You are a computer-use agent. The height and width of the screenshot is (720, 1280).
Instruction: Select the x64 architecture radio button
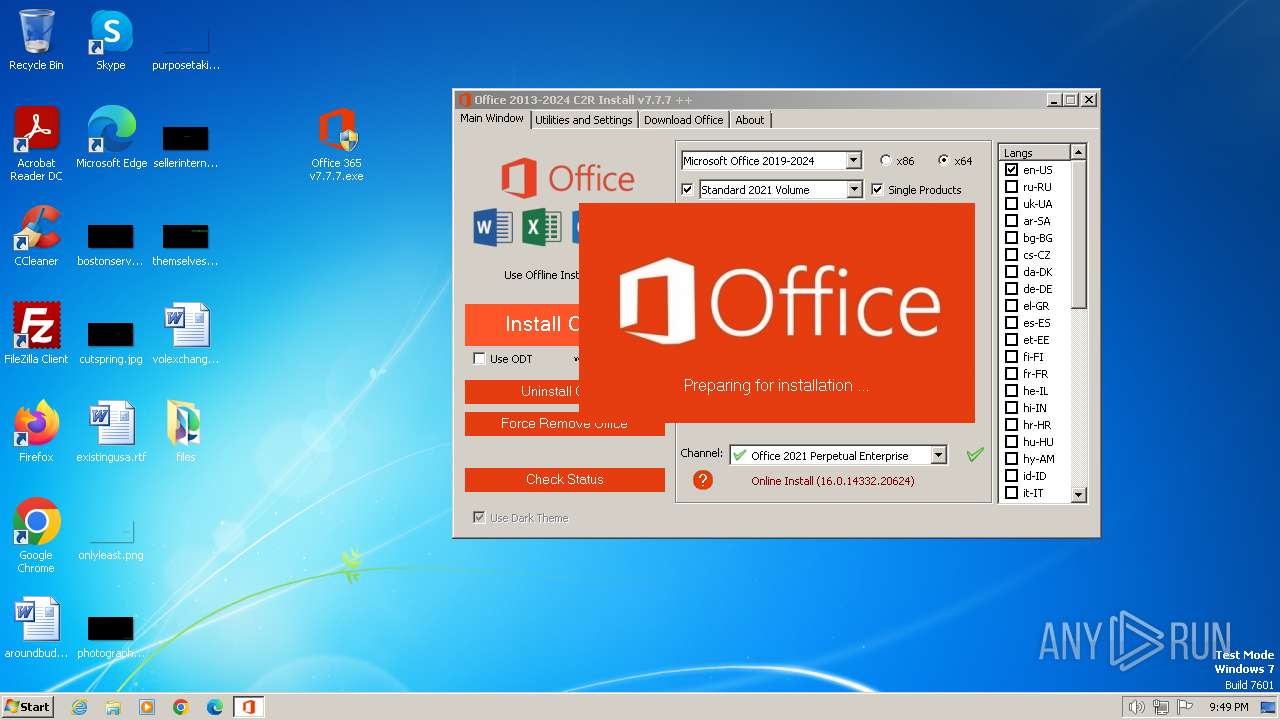[943, 160]
